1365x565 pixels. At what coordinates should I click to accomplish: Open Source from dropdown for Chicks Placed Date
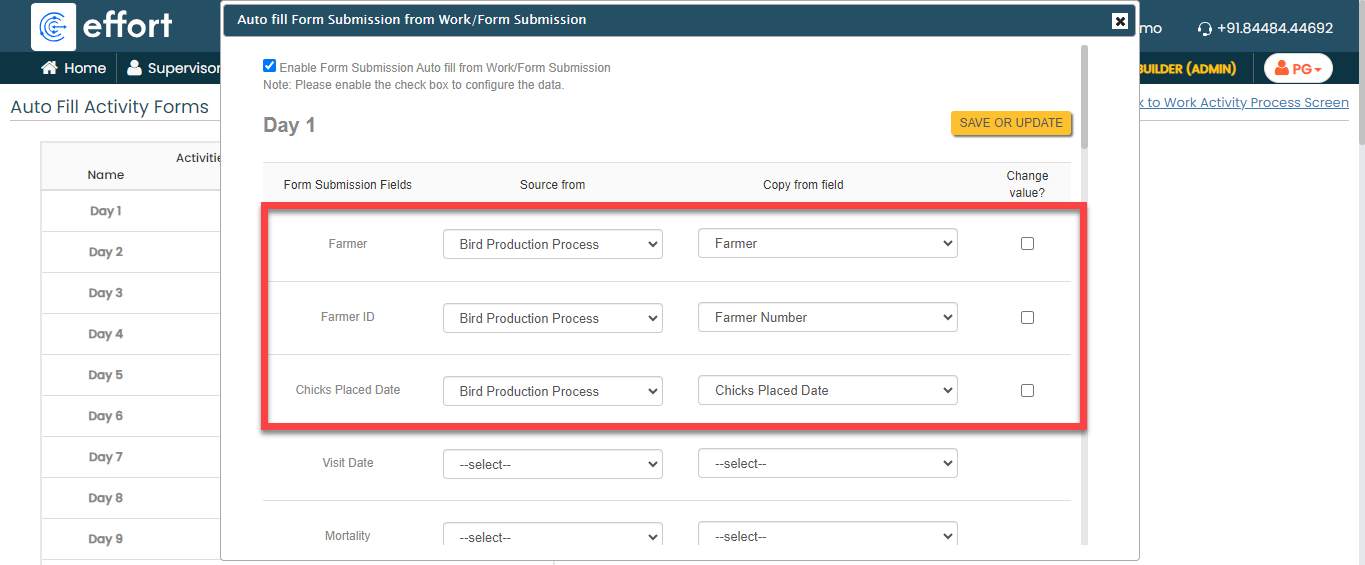(552, 391)
